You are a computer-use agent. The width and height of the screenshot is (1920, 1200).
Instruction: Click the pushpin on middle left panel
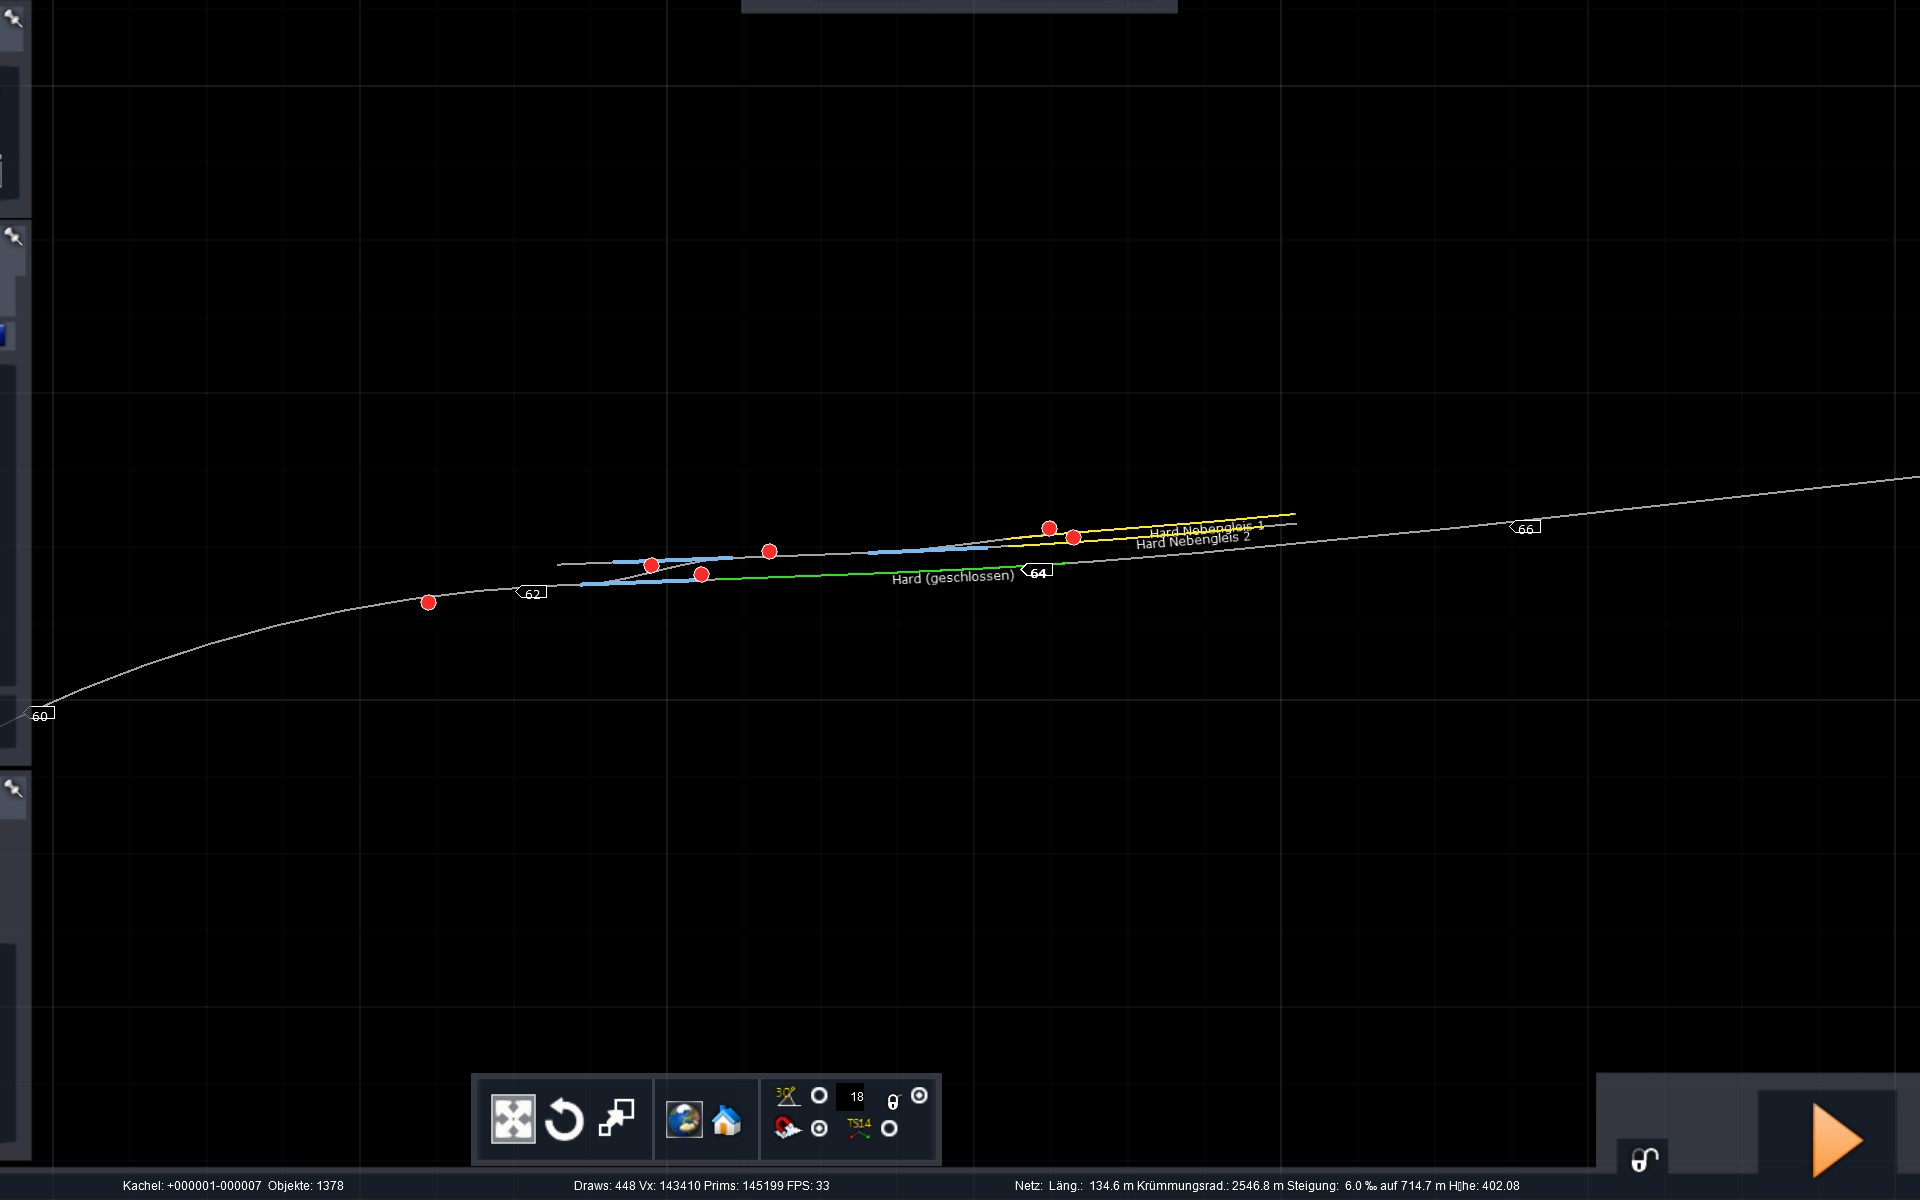(13, 236)
